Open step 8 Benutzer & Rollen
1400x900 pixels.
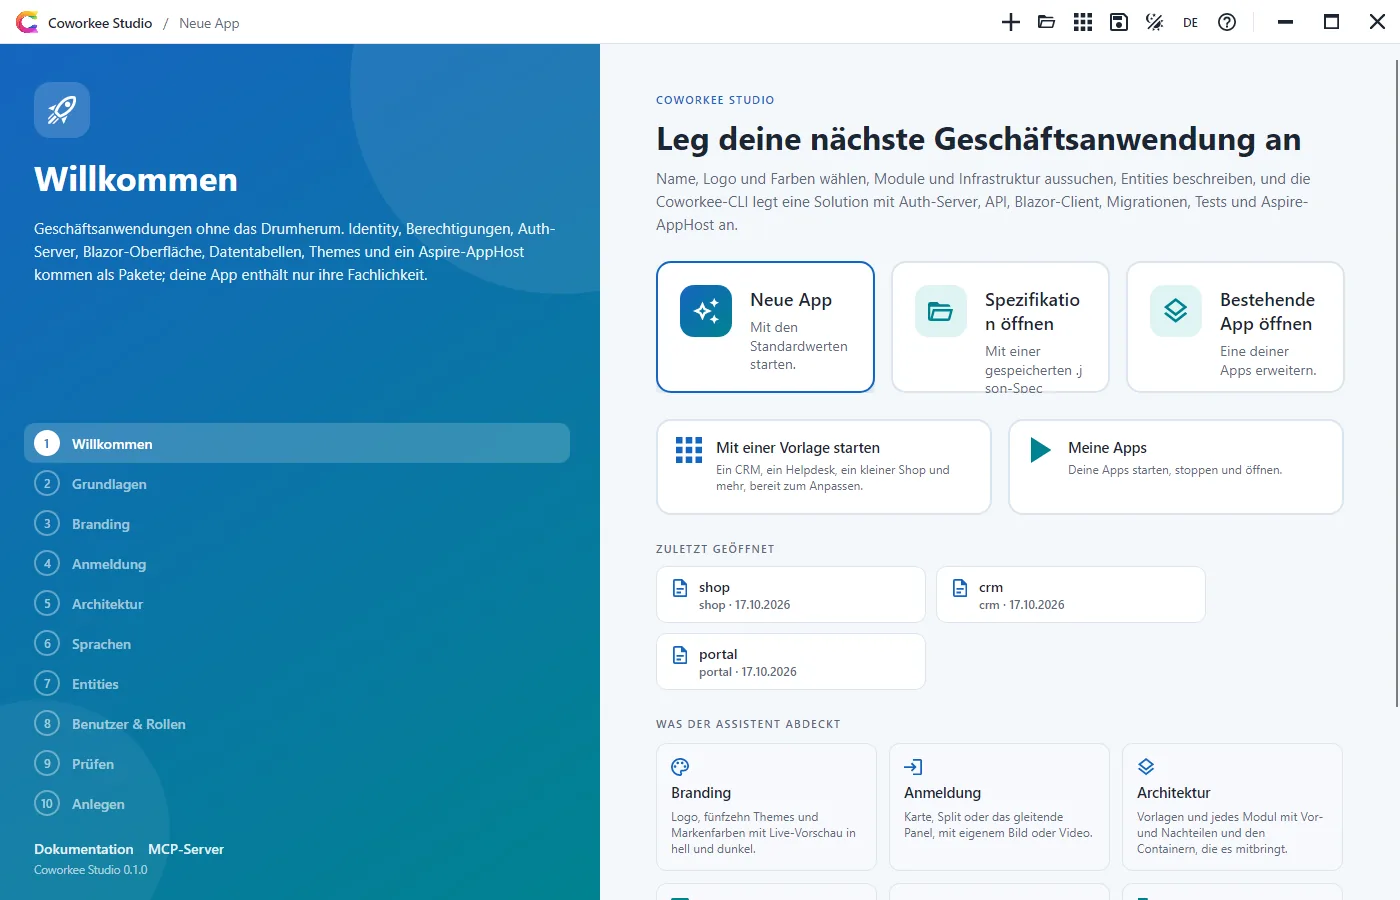tap(297, 723)
